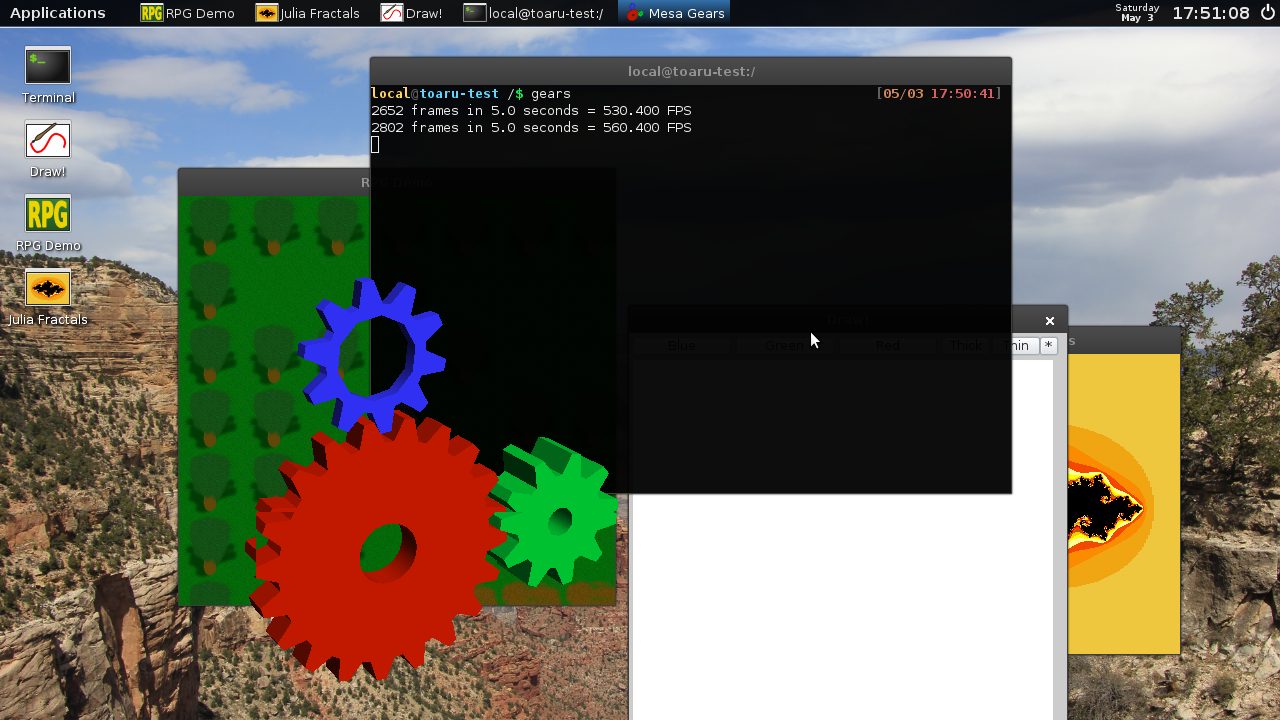Choose Thin brush in the Draw! window
Viewport: 1280px width, 720px height.
[x=1016, y=345]
